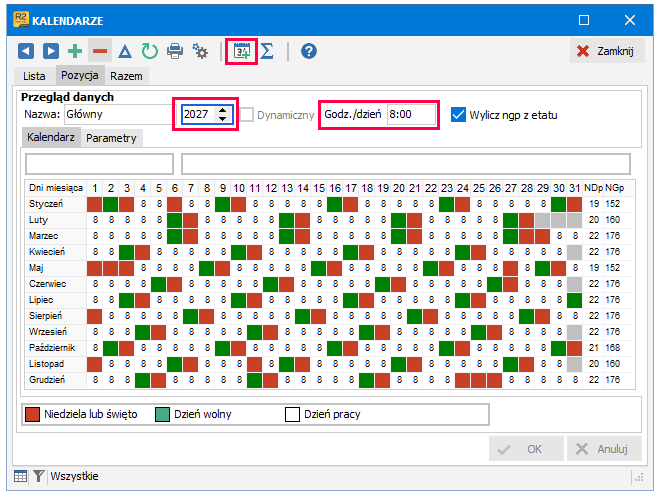Select the Marzec row label
Viewport: 667px width, 503px height.
point(56,236)
